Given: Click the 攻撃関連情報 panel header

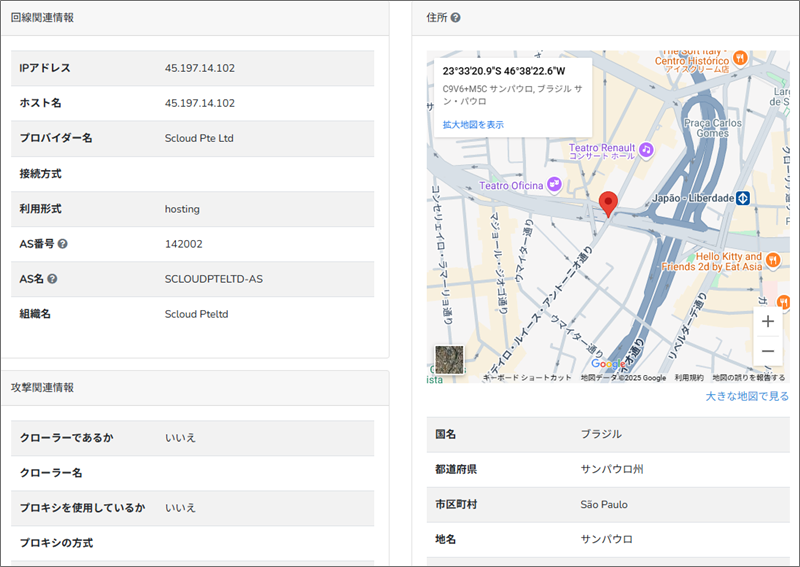Looking at the screenshot, I should tap(195, 388).
